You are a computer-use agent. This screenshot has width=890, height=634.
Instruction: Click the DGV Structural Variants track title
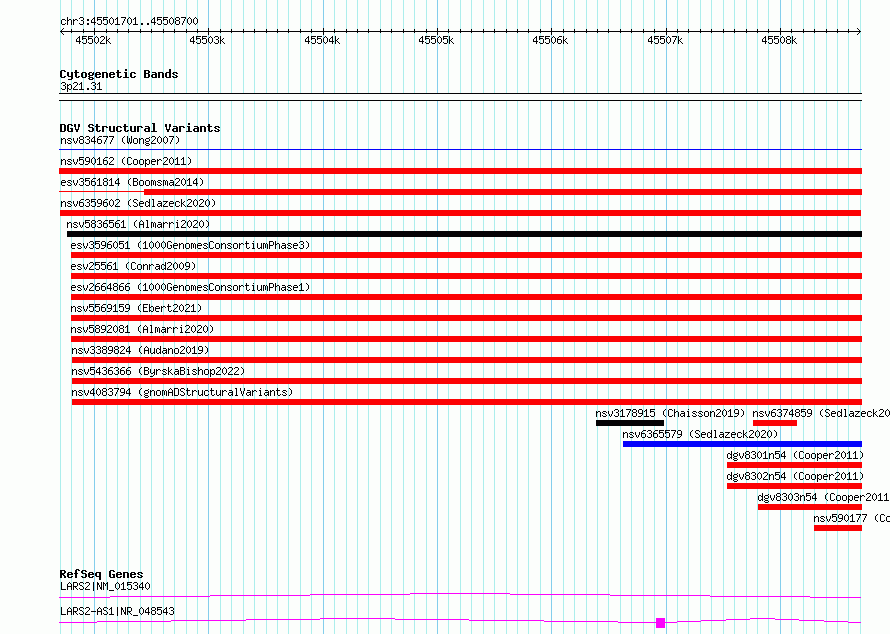[140, 128]
